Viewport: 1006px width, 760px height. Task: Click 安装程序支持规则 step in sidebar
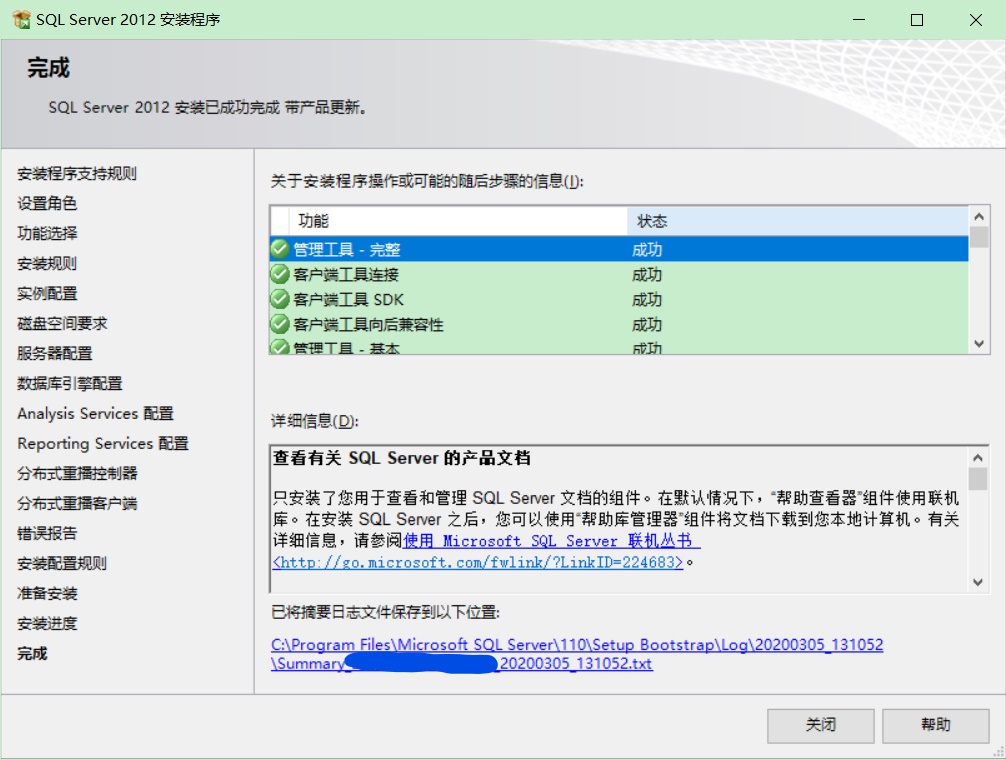(77, 173)
